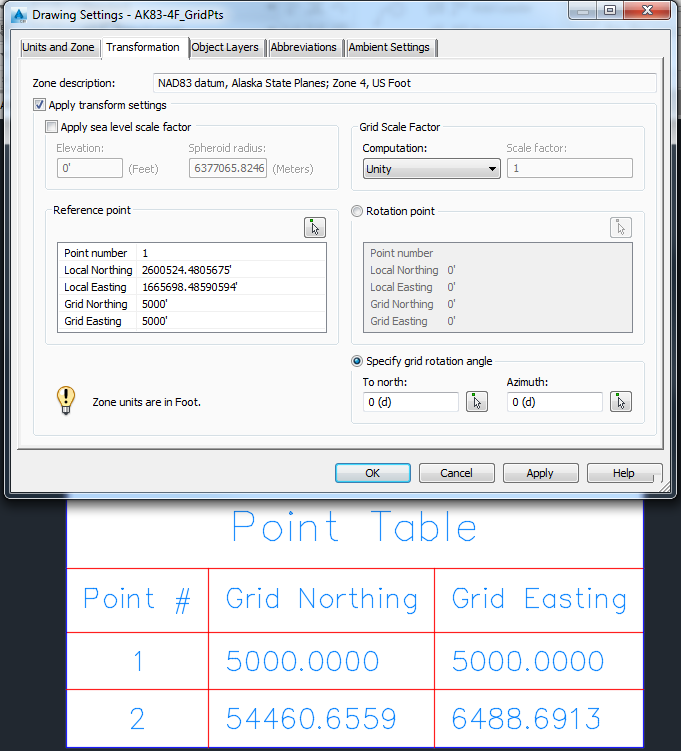This screenshot has height=751, width=681.
Task: Click Grid Northing column header in Point Table
Action: tap(322, 599)
